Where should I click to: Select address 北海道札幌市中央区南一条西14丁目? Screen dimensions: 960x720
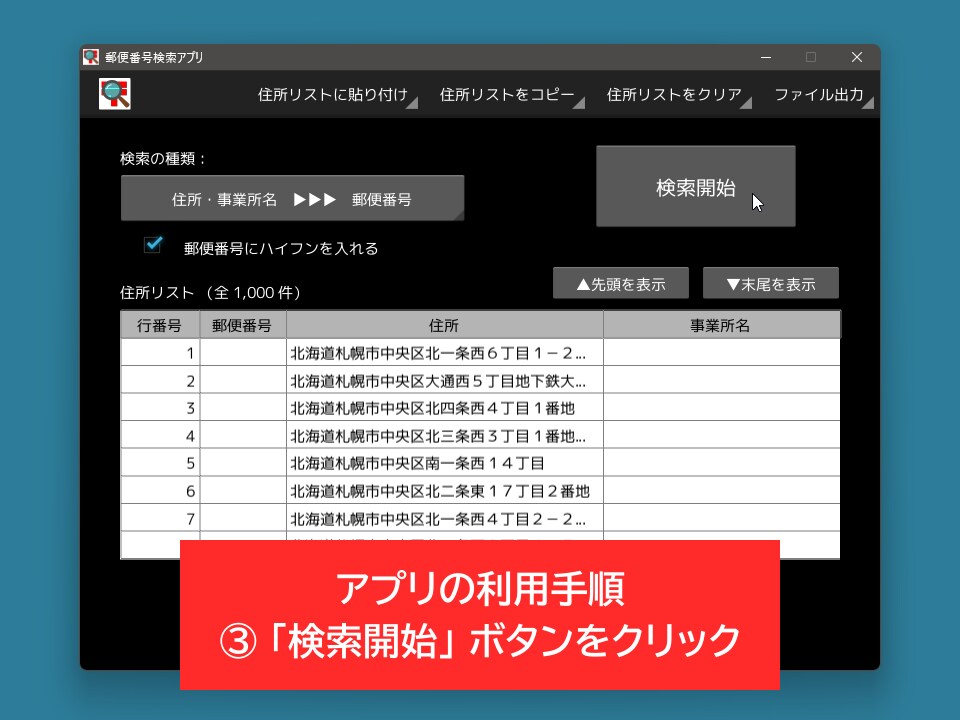[x=444, y=463]
